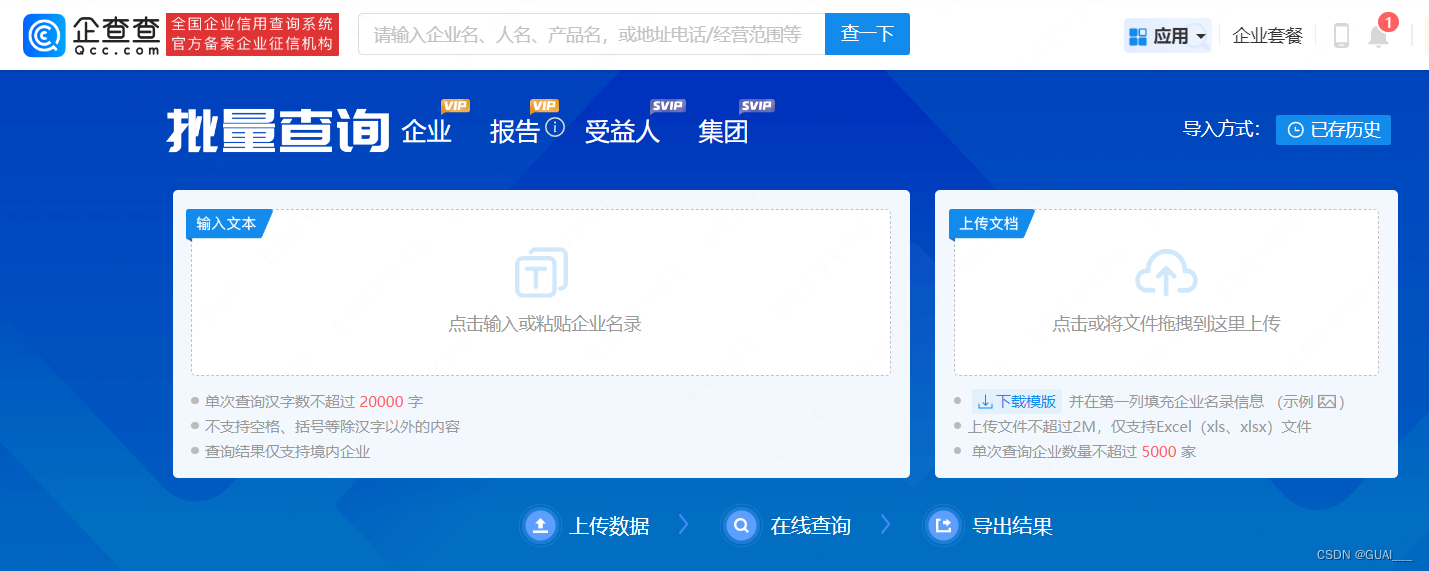Open the 应用 apps grid icon
Image resolution: width=1429 pixels, height=571 pixels.
point(1137,36)
